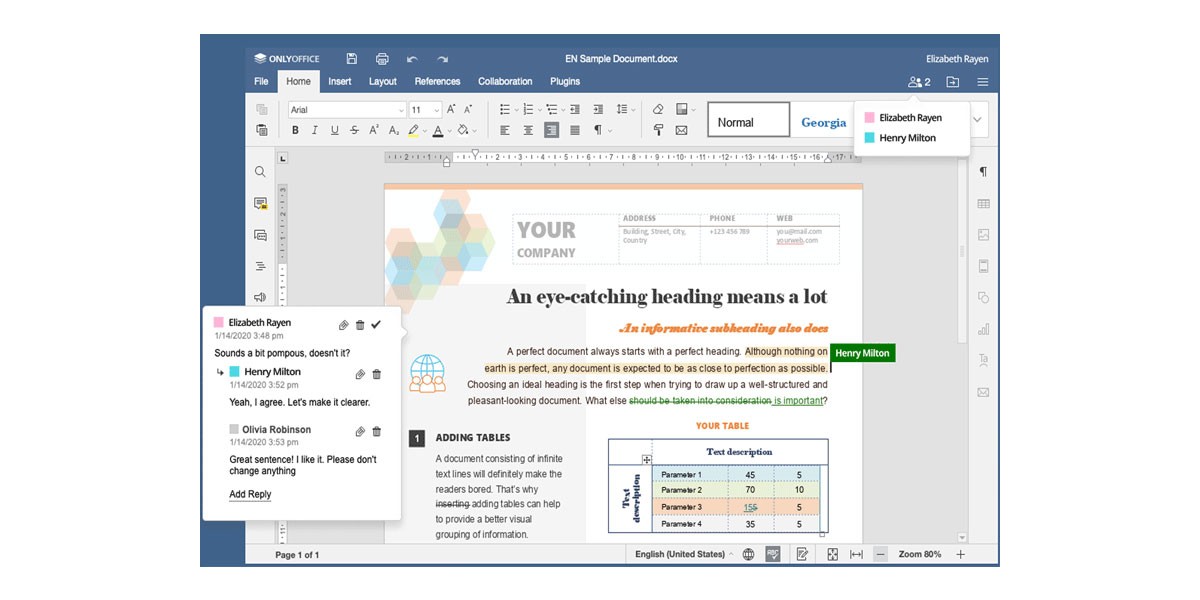Click the zoom in plus button
Image resolution: width=1200 pixels, height=600 pixels.
[960, 554]
